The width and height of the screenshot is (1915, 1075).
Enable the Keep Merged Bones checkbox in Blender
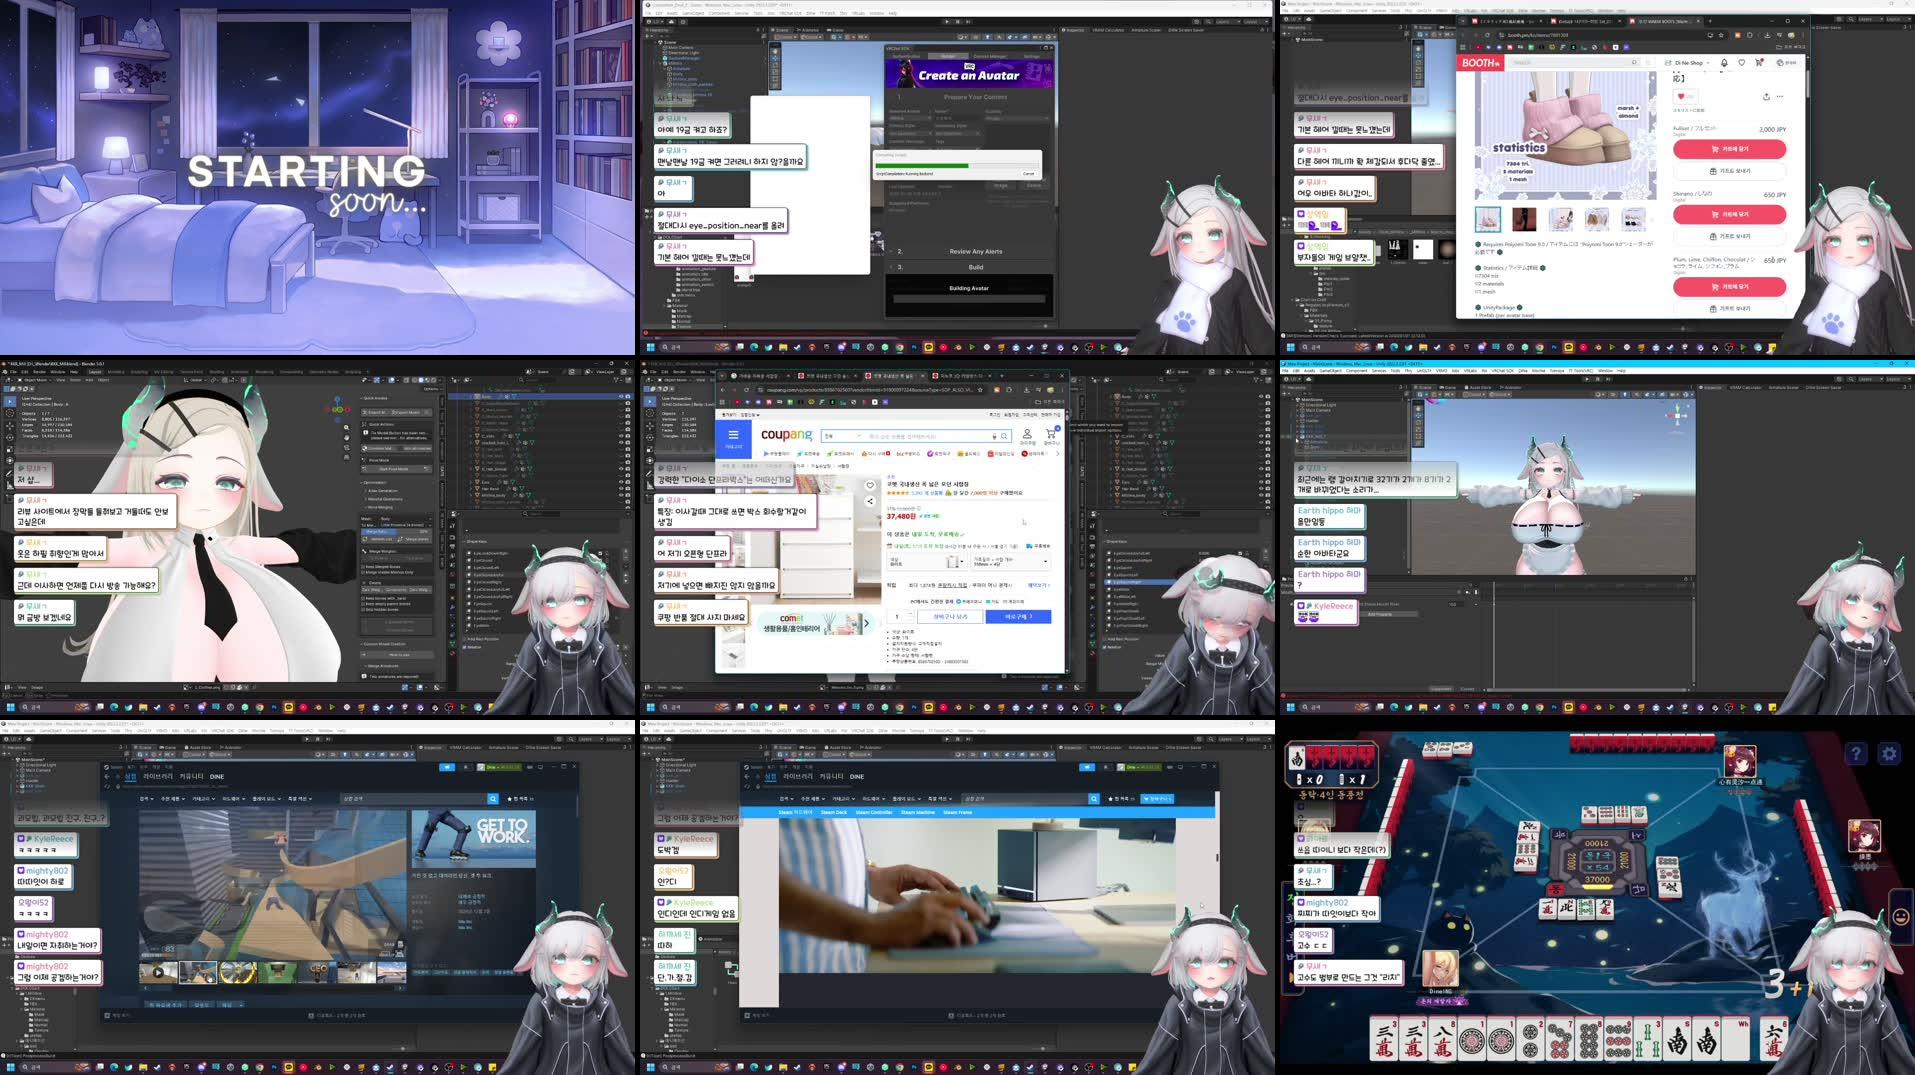[363, 568]
